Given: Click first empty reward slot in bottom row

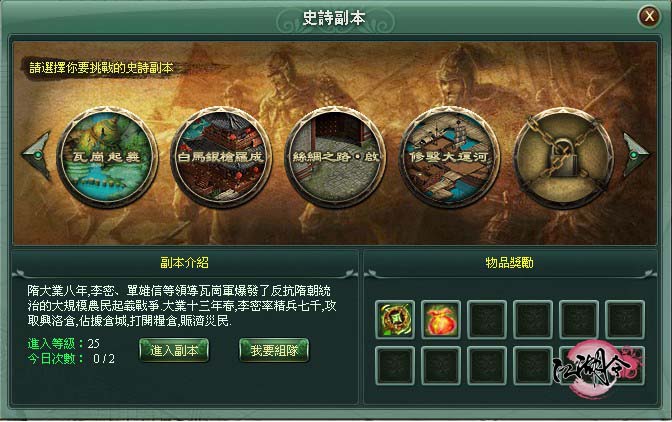Looking at the screenshot, I should [x=395, y=366].
